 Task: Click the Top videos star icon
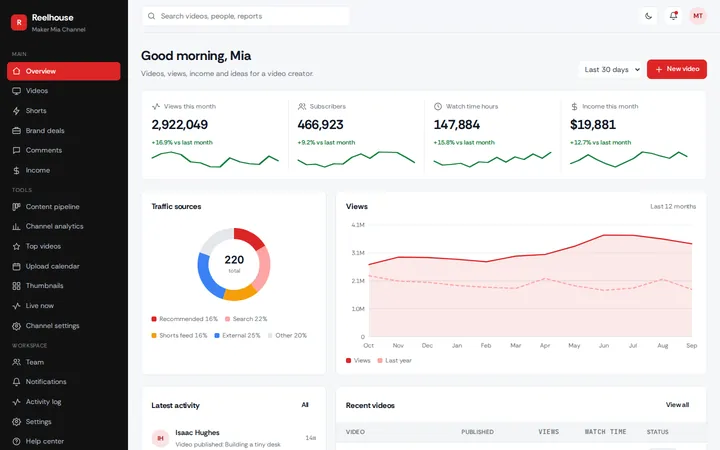[x=17, y=247]
